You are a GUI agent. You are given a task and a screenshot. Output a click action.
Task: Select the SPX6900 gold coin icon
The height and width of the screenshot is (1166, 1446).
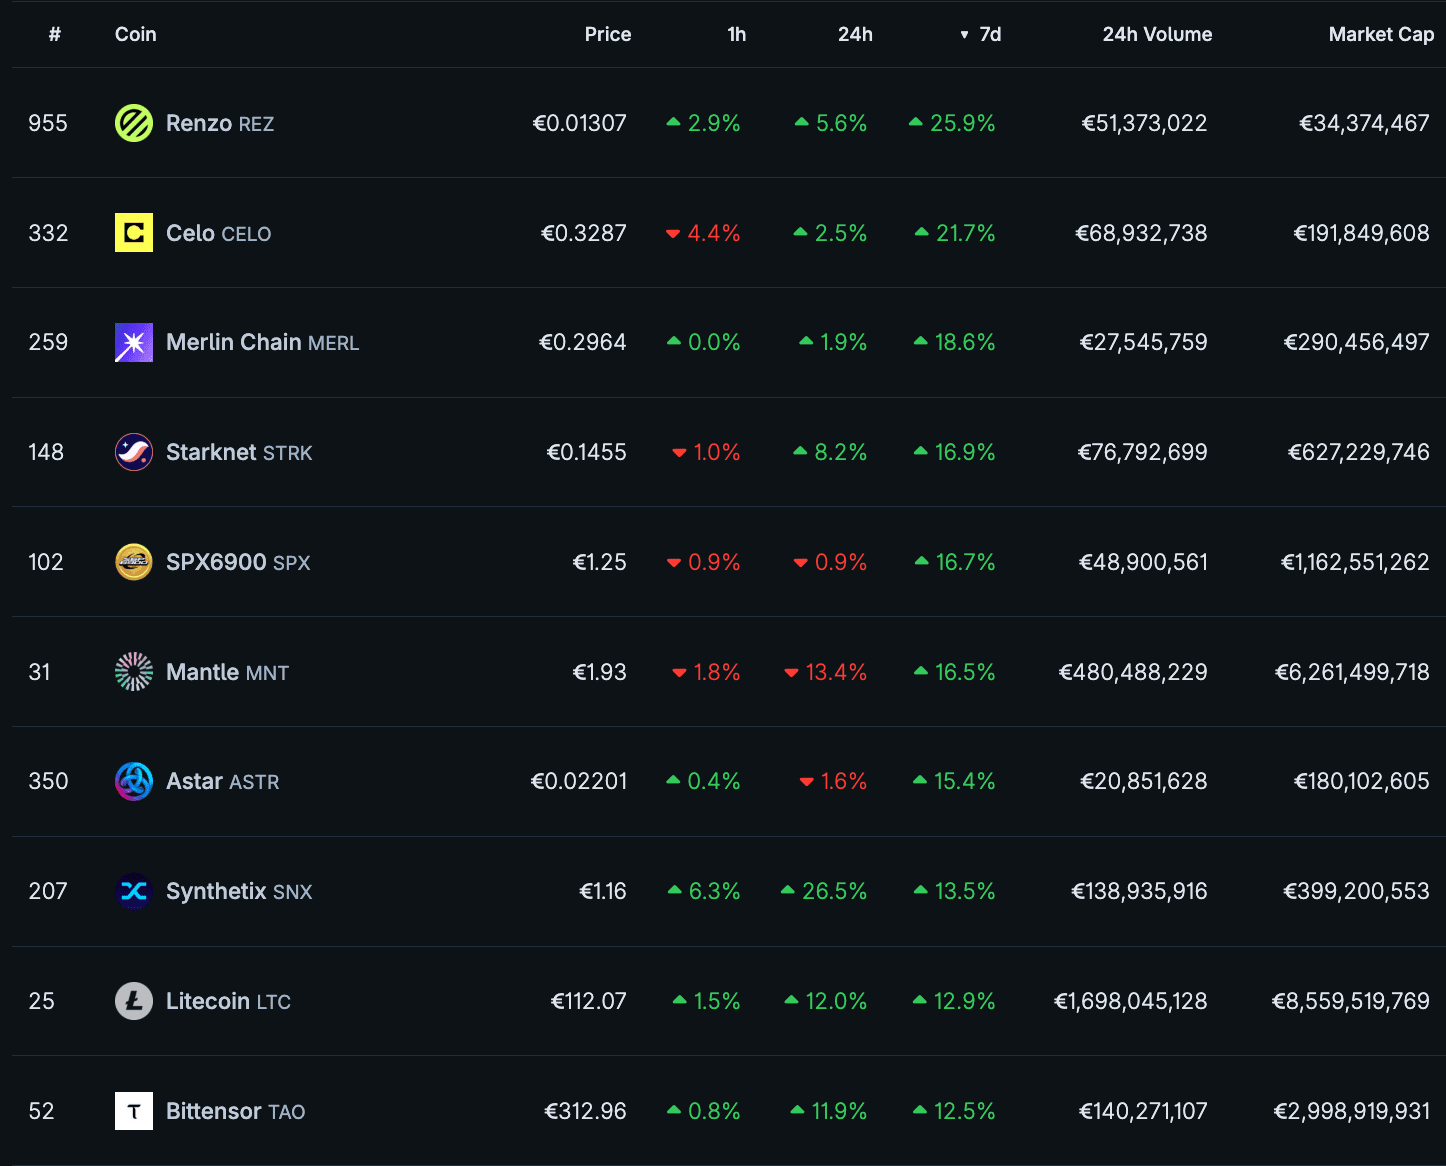(x=134, y=562)
